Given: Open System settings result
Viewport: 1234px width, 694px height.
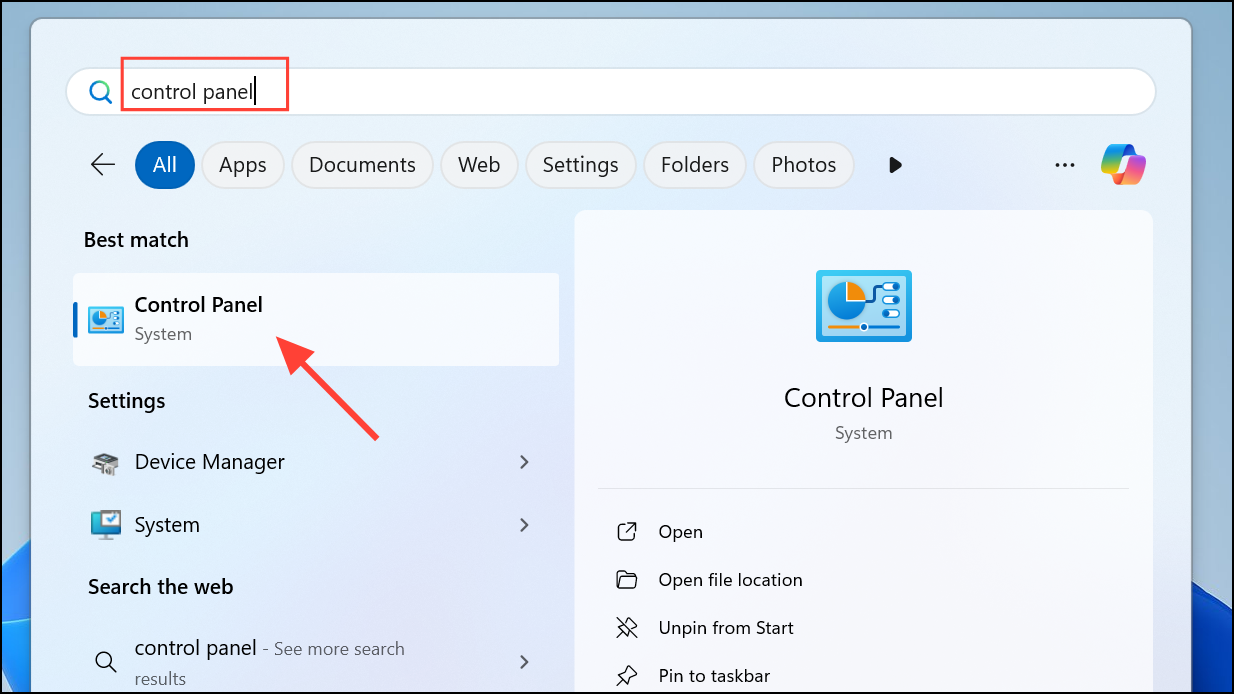Looking at the screenshot, I should (316, 525).
